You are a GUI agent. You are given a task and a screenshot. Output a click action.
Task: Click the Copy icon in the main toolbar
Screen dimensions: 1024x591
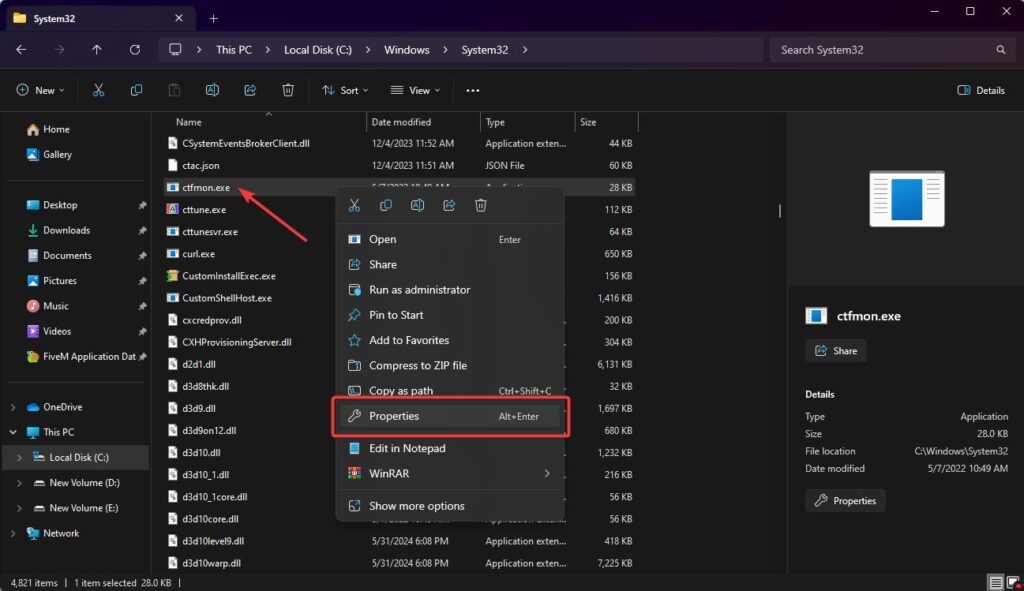(x=136, y=90)
